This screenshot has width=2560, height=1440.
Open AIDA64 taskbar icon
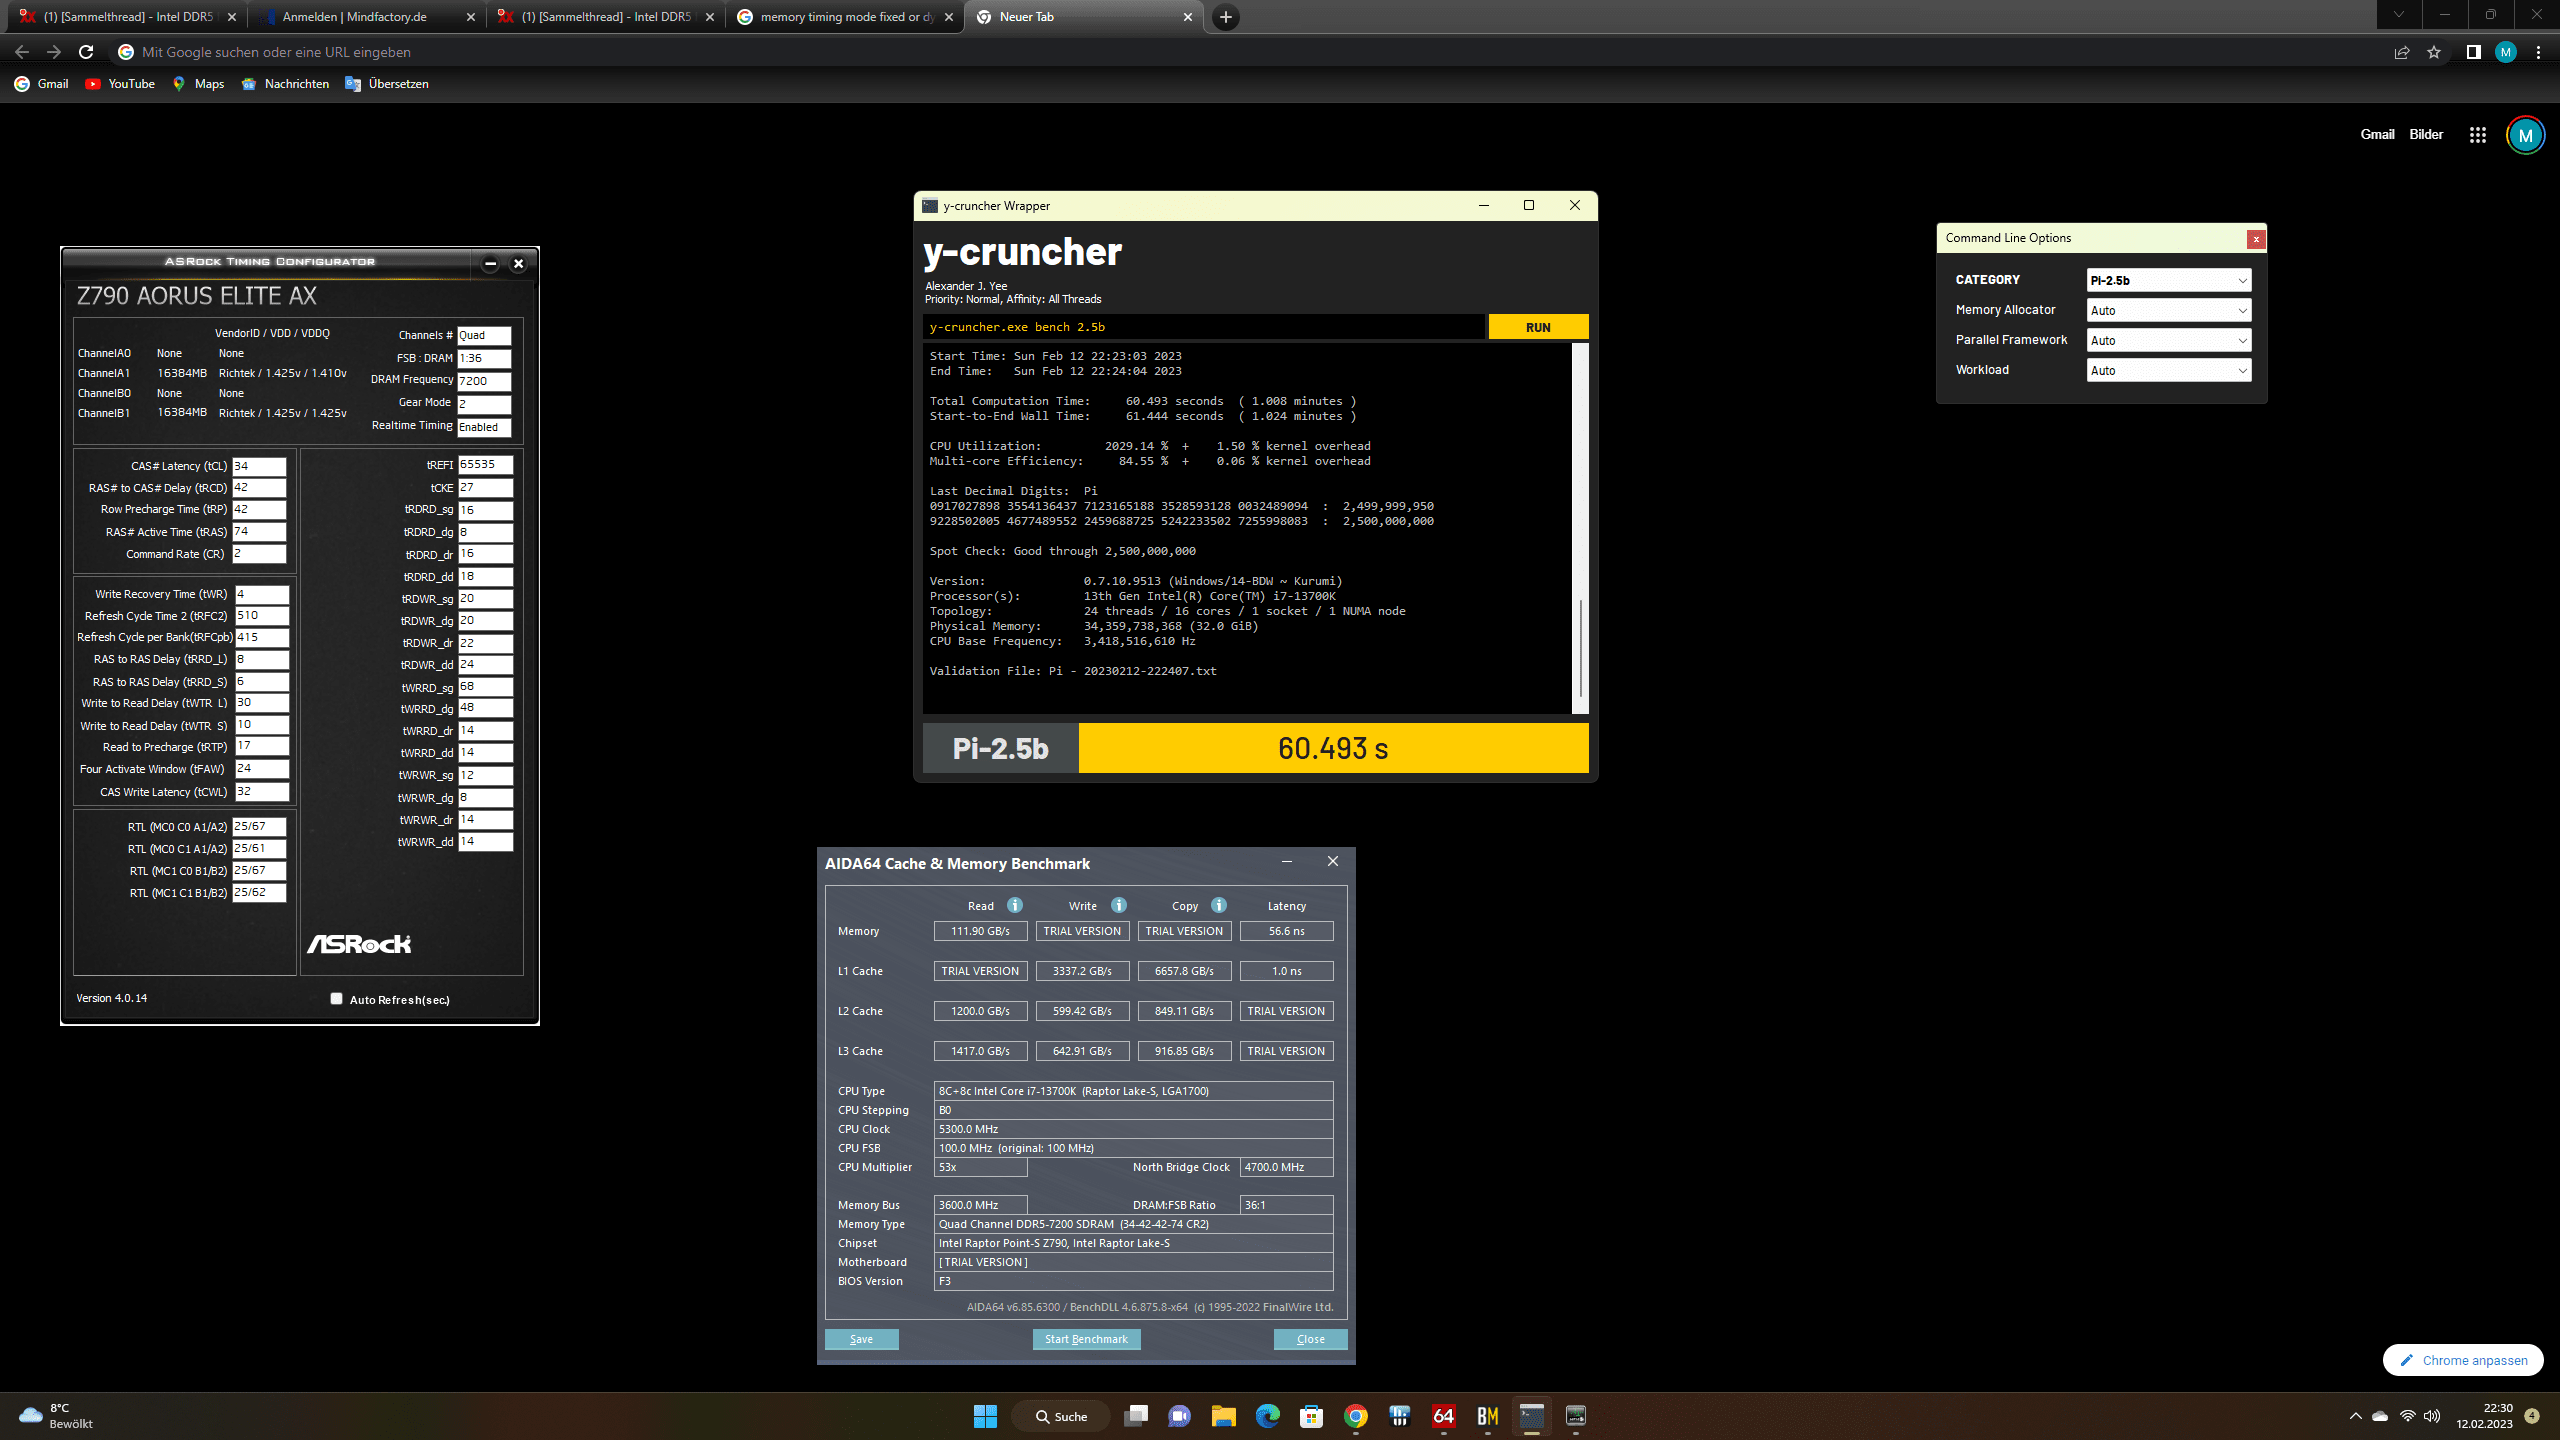tap(1443, 1416)
